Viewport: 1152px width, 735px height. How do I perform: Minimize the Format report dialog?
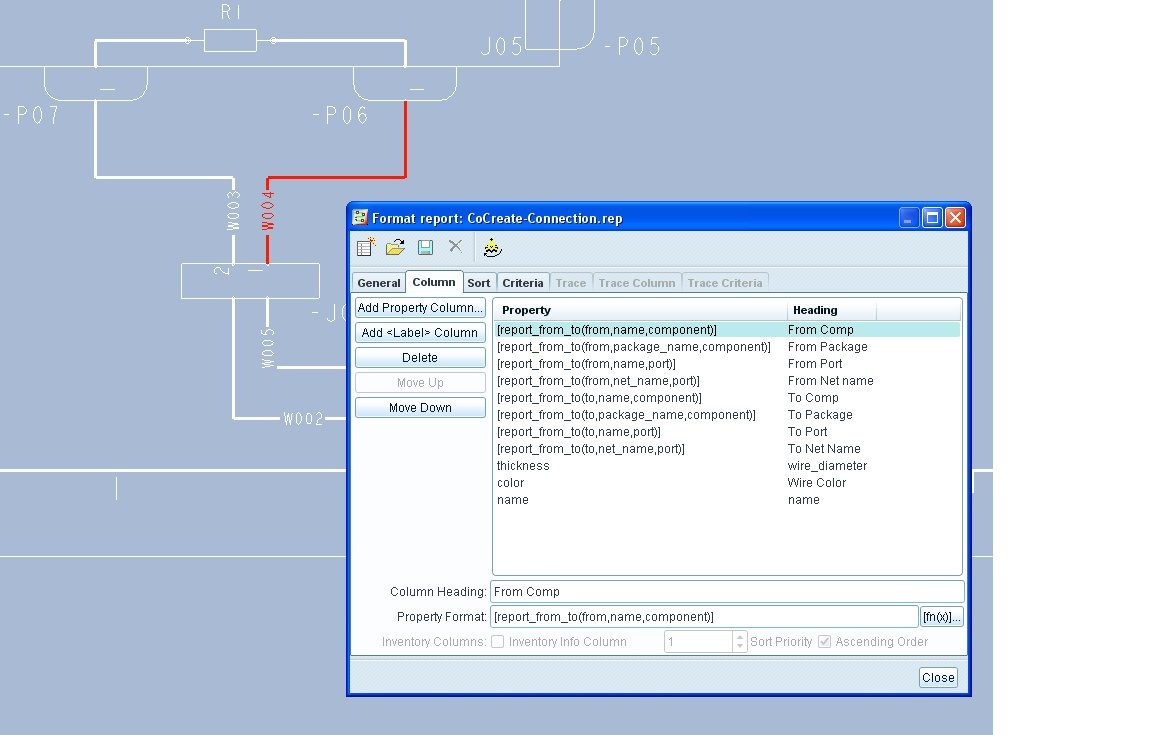tap(909, 218)
